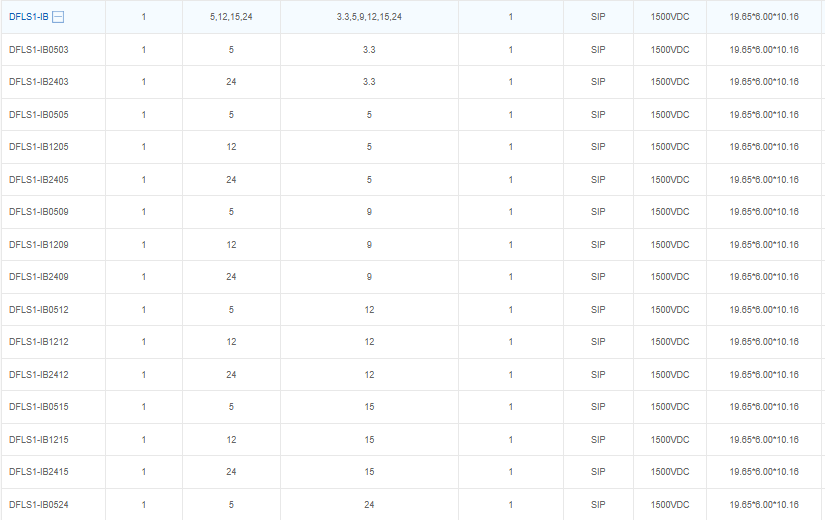Viewport: 825px width, 520px height.
Task: Select part number DFLS1-IB1215
Action: pos(38,439)
